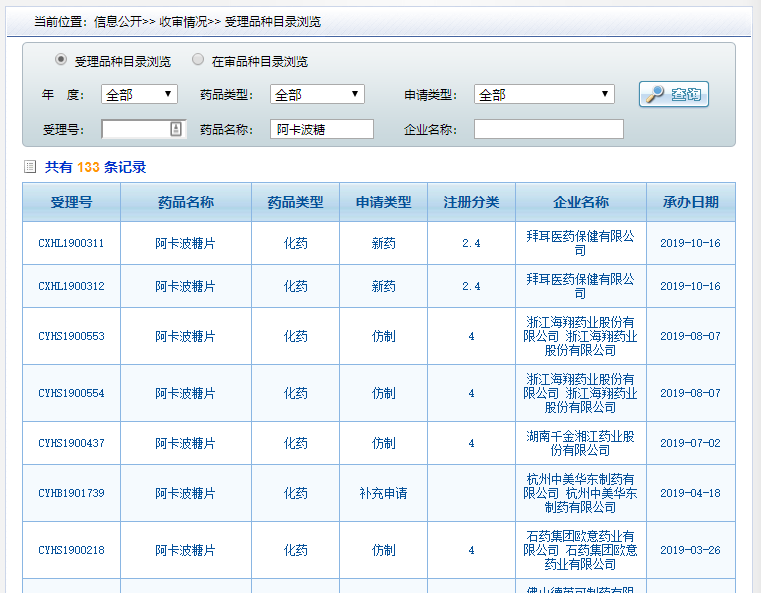This screenshot has width=761, height=593.
Task: Click 浙江海翔药业 cell in row CYHS1900553
Action: (580, 336)
